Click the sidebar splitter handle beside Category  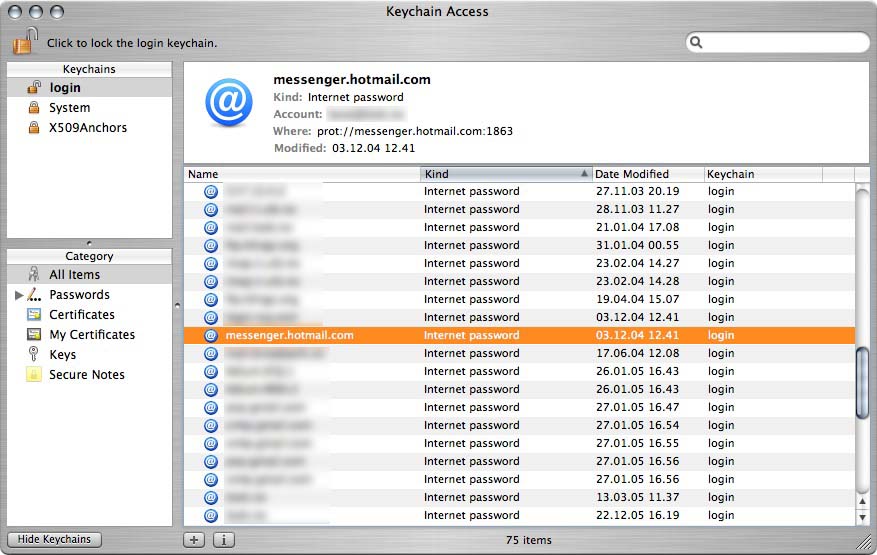tap(177, 305)
